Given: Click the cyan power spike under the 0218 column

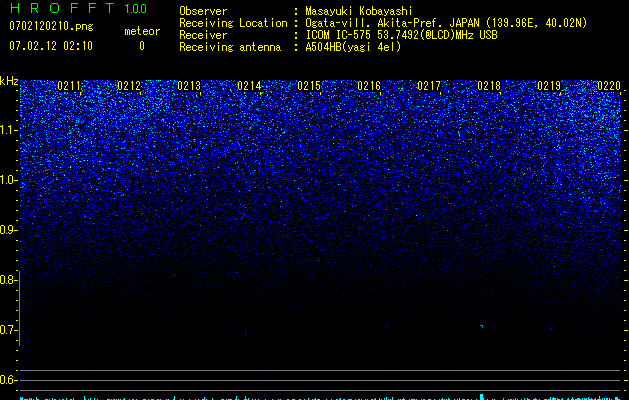Looking at the screenshot, I should pyautogui.click(x=482, y=397).
